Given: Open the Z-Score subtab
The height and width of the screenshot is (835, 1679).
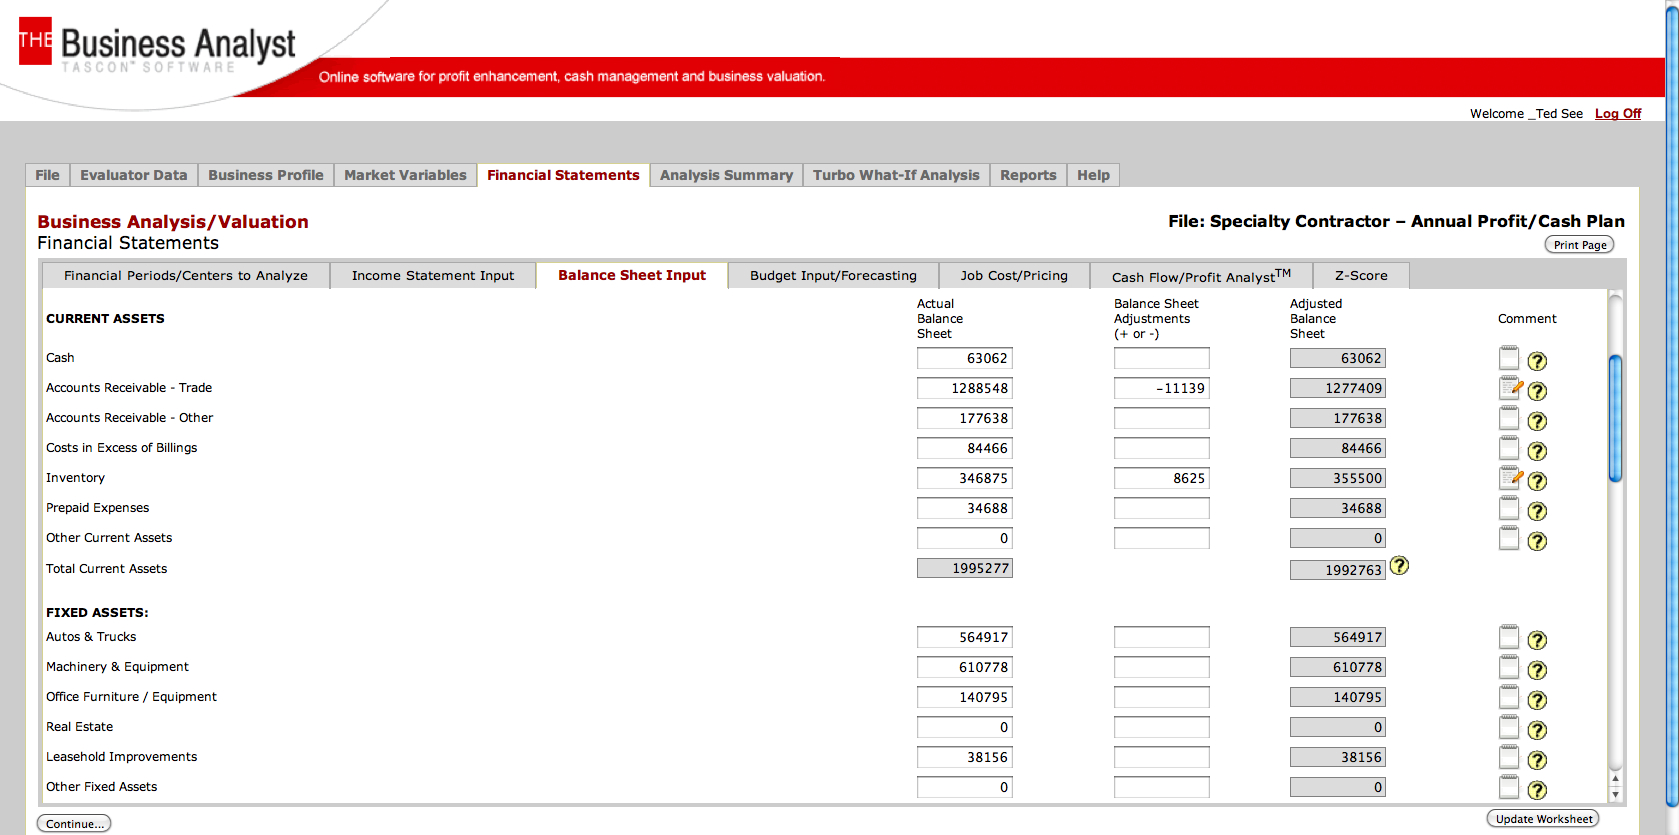Looking at the screenshot, I should 1361,276.
